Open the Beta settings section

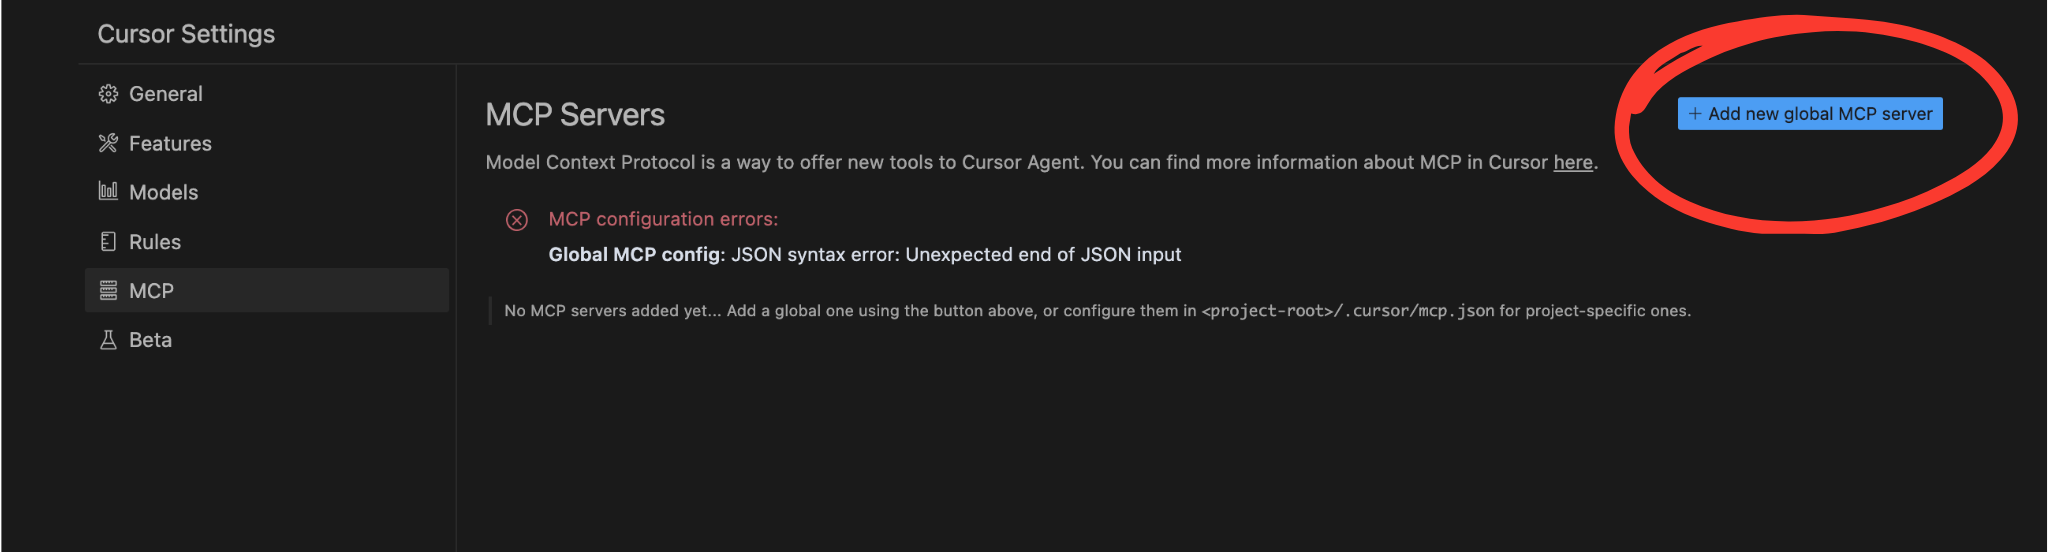coord(151,340)
